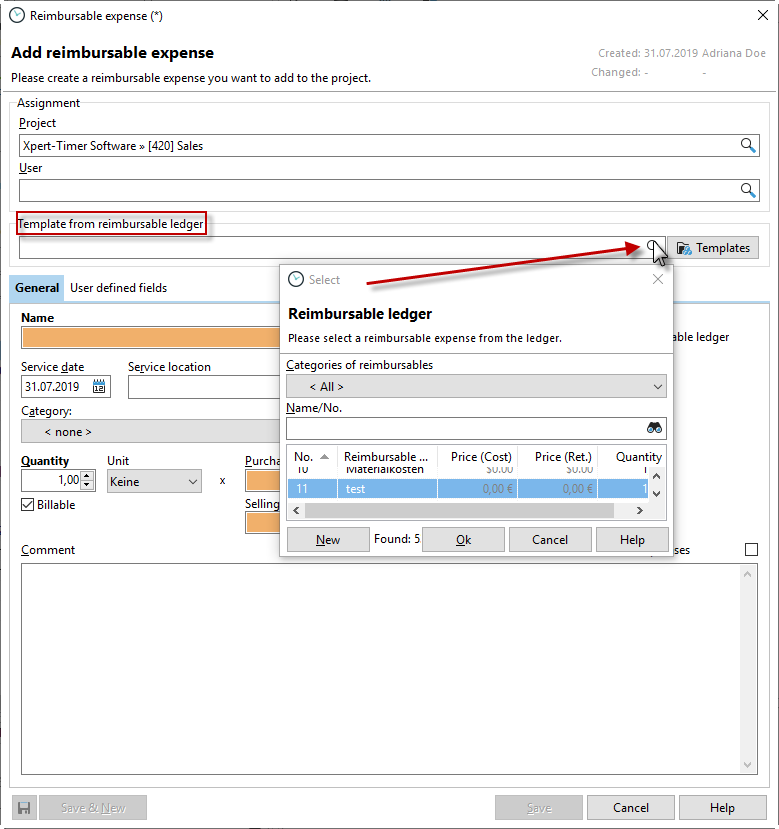This screenshot has width=779, height=829.
Task: Select the General tab
Action: tap(37, 288)
